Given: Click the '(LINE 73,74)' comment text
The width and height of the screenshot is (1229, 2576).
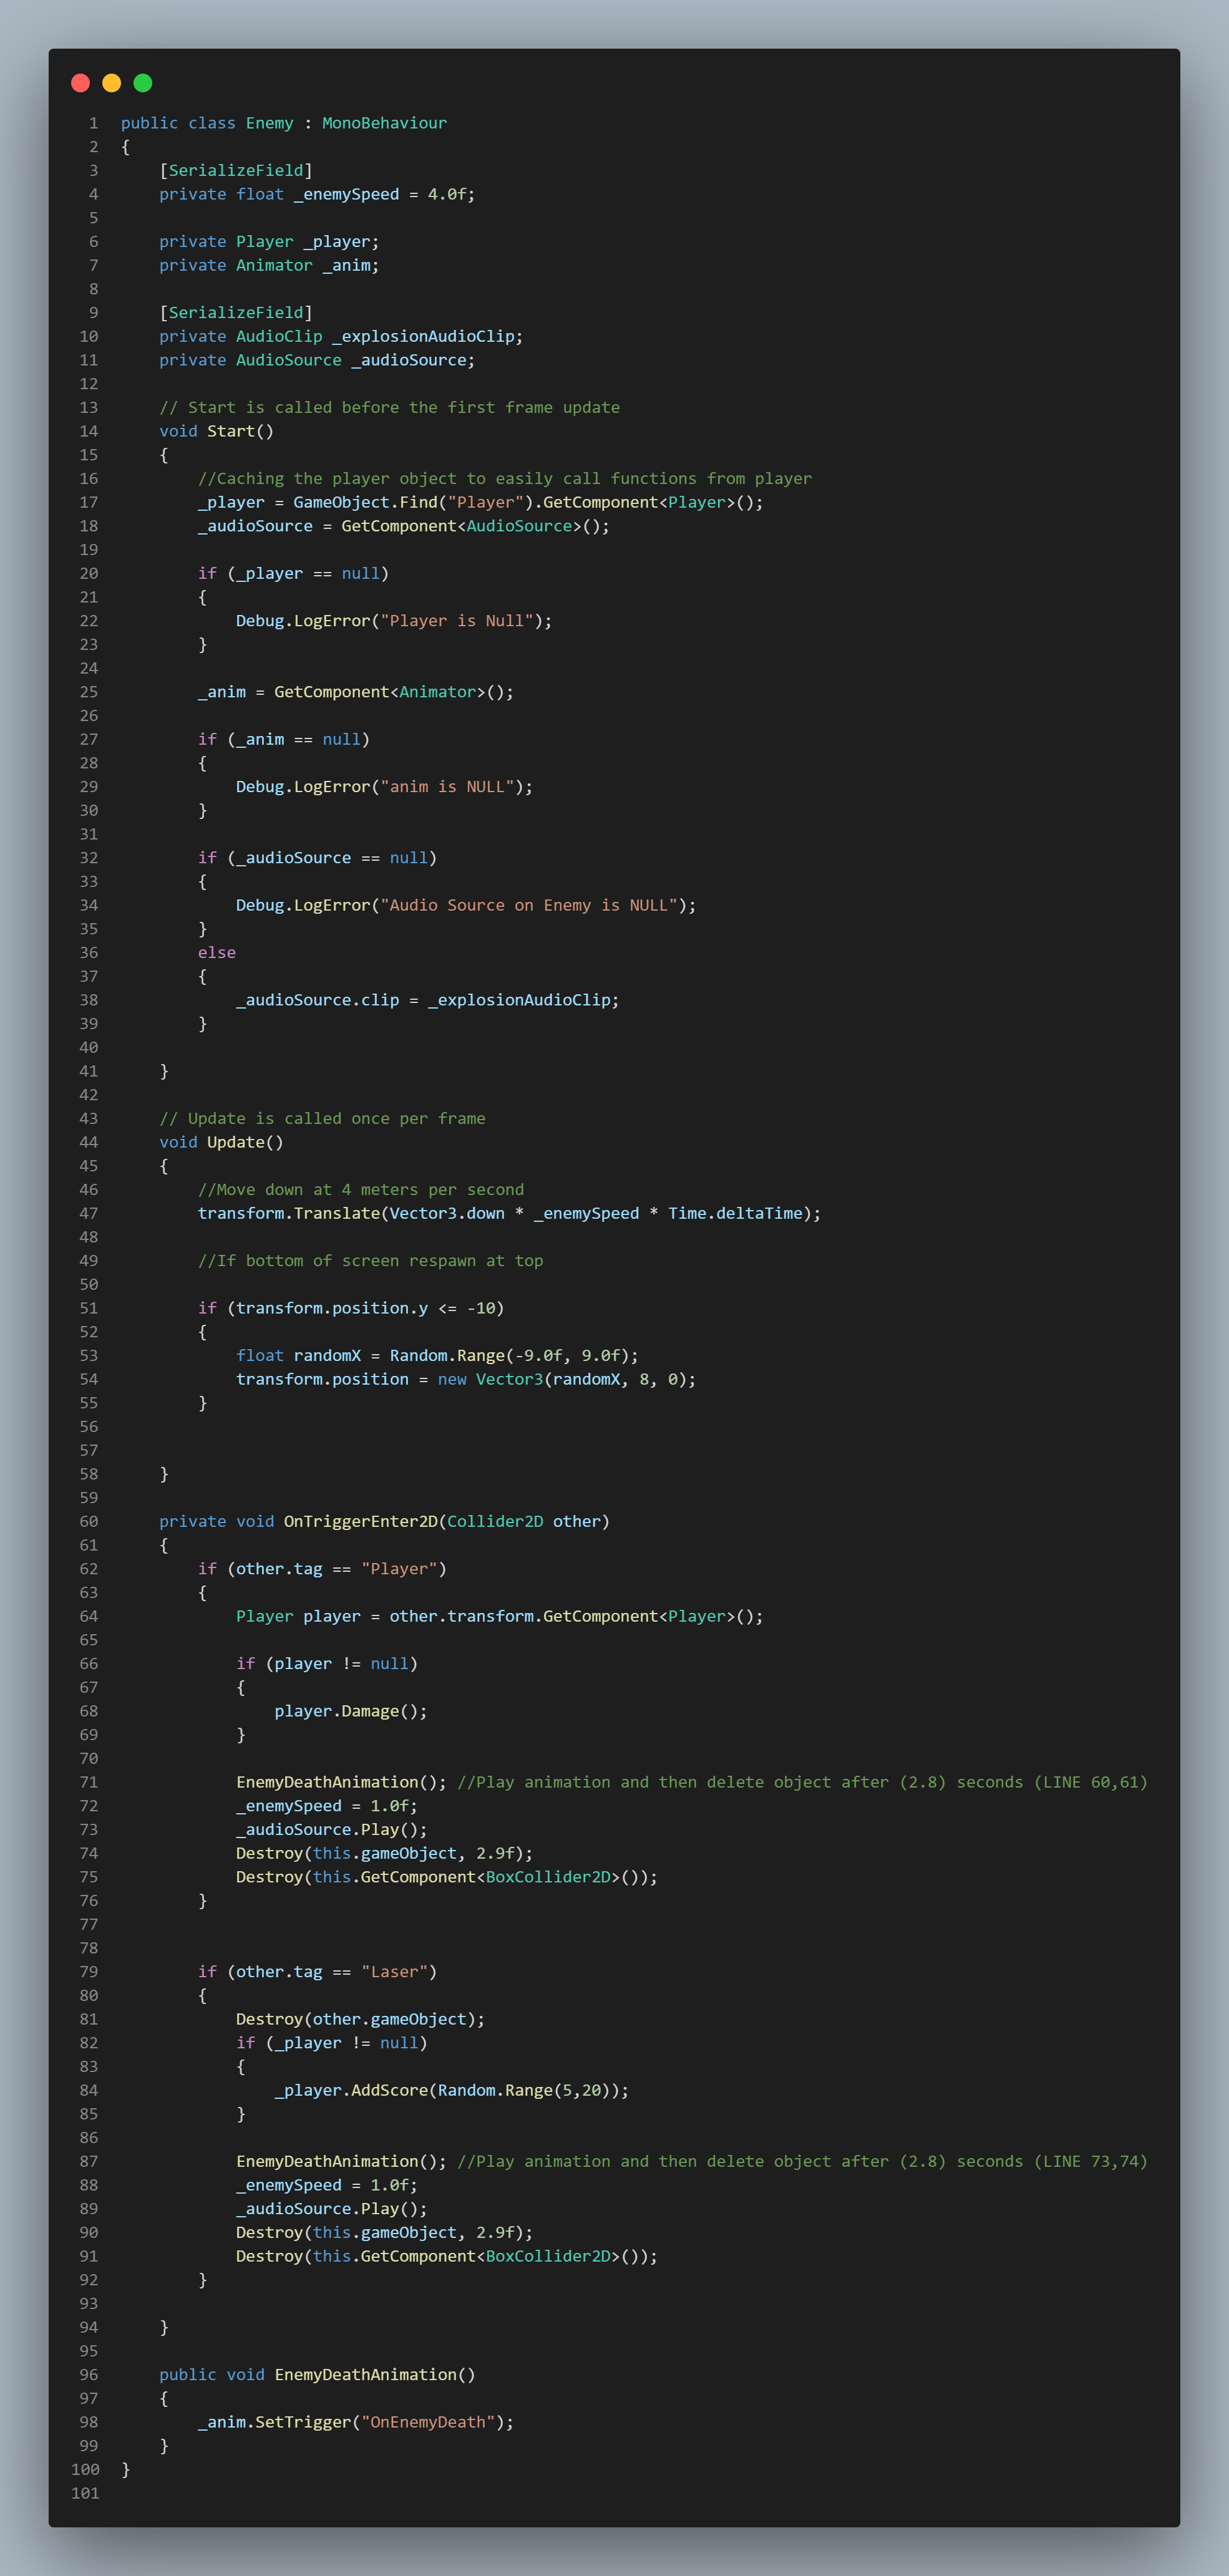Looking at the screenshot, I should pyautogui.click(x=1091, y=2161).
